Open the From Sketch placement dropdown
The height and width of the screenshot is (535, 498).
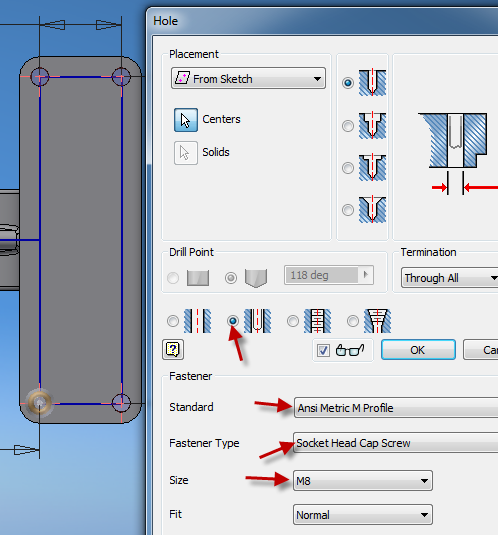[248, 78]
